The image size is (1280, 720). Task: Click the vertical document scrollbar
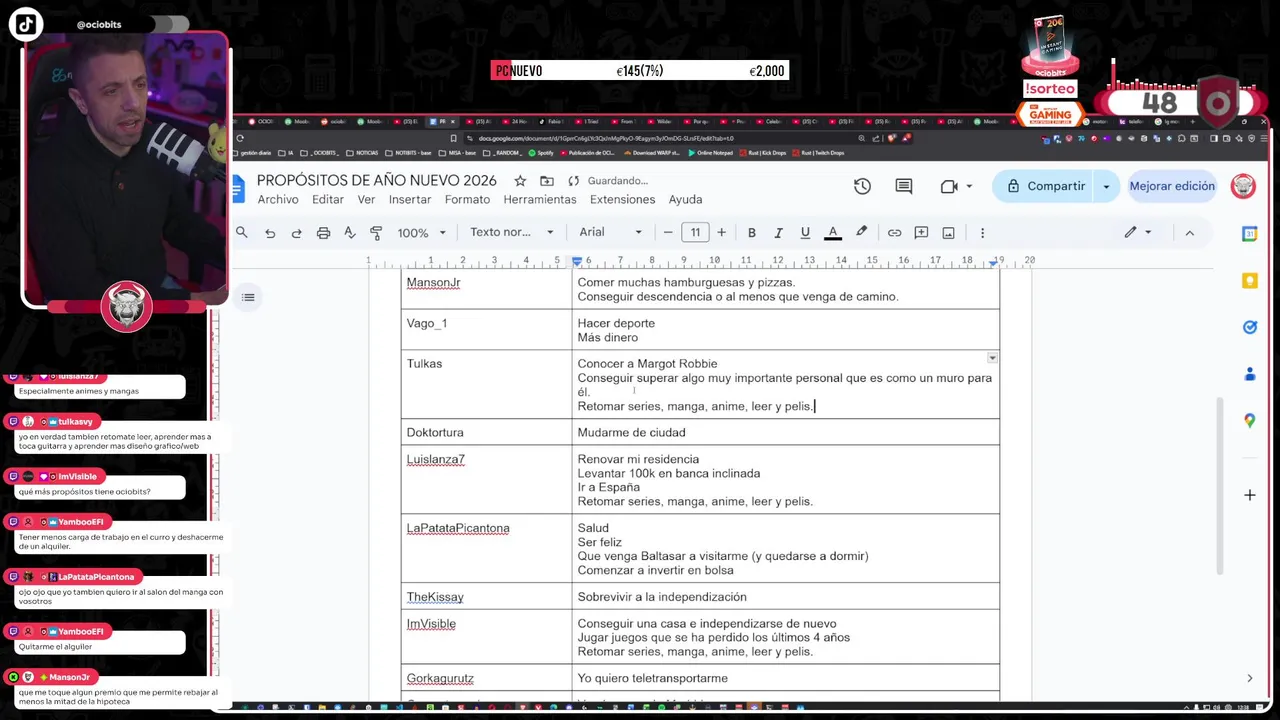pos(1219,486)
